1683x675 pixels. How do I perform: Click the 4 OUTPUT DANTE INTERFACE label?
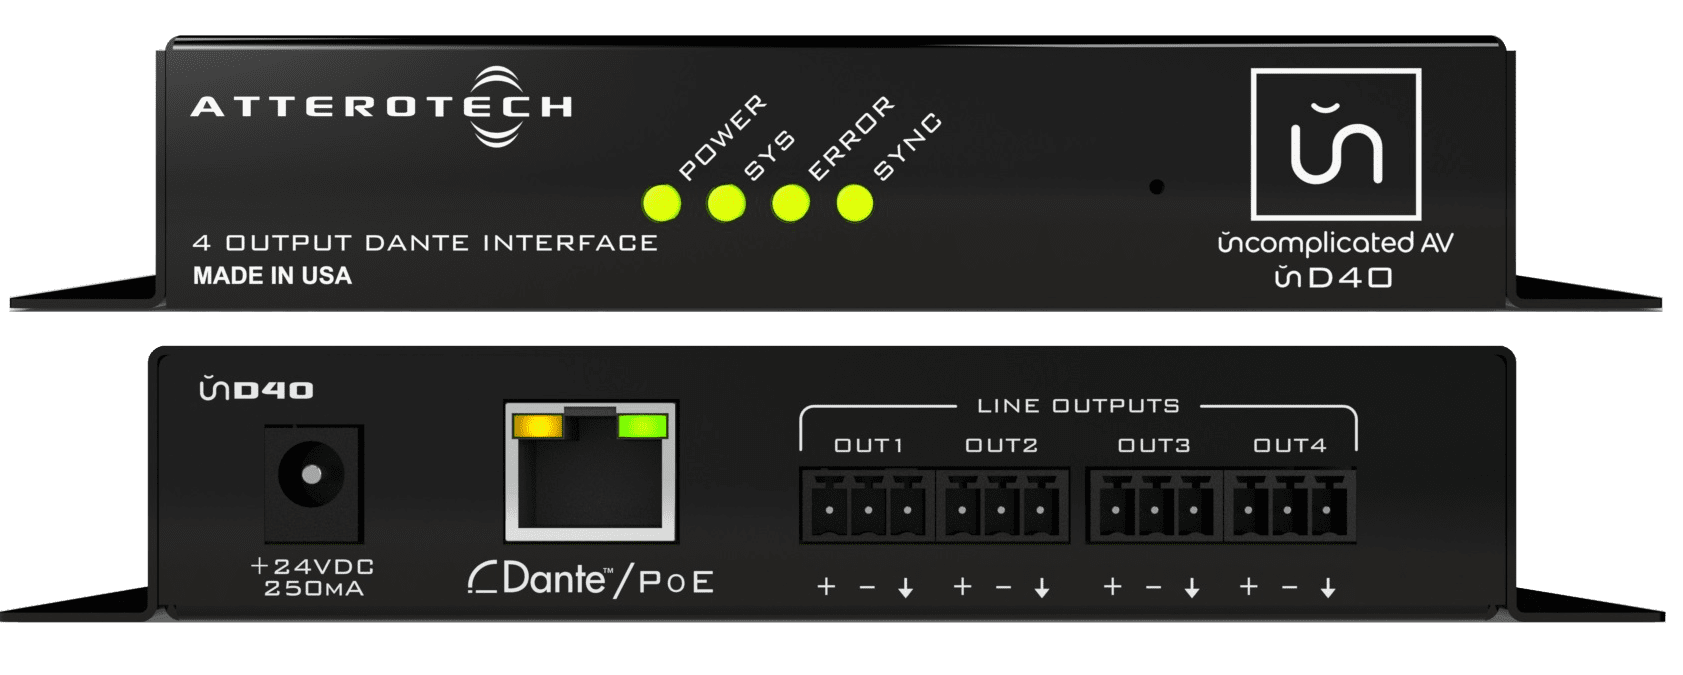pyautogui.click(x=425, y=243)
